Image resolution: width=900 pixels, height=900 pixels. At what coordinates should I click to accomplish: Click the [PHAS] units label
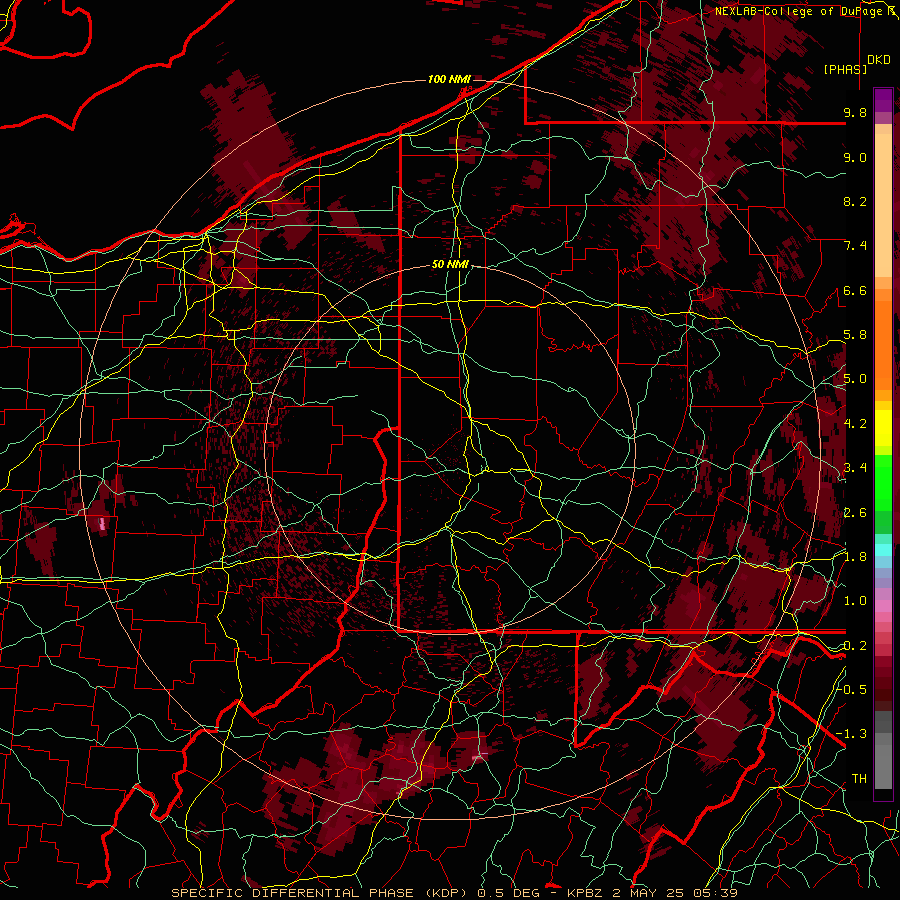(x=845, y=69)
